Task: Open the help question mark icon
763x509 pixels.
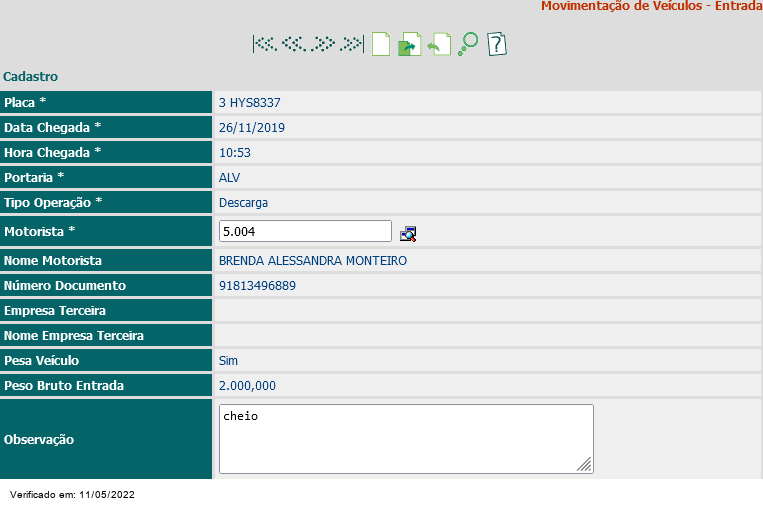Action: tap(497, 44)
